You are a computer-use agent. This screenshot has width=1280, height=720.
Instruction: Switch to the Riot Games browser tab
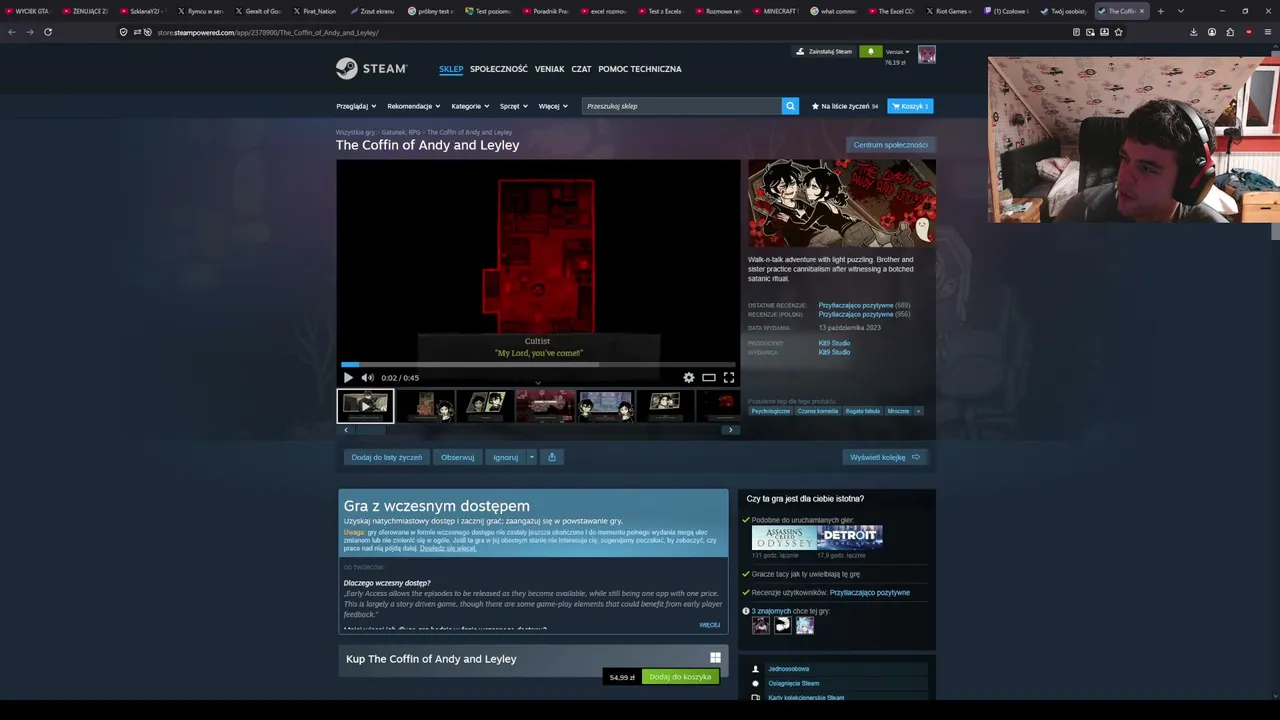point(947,11)
